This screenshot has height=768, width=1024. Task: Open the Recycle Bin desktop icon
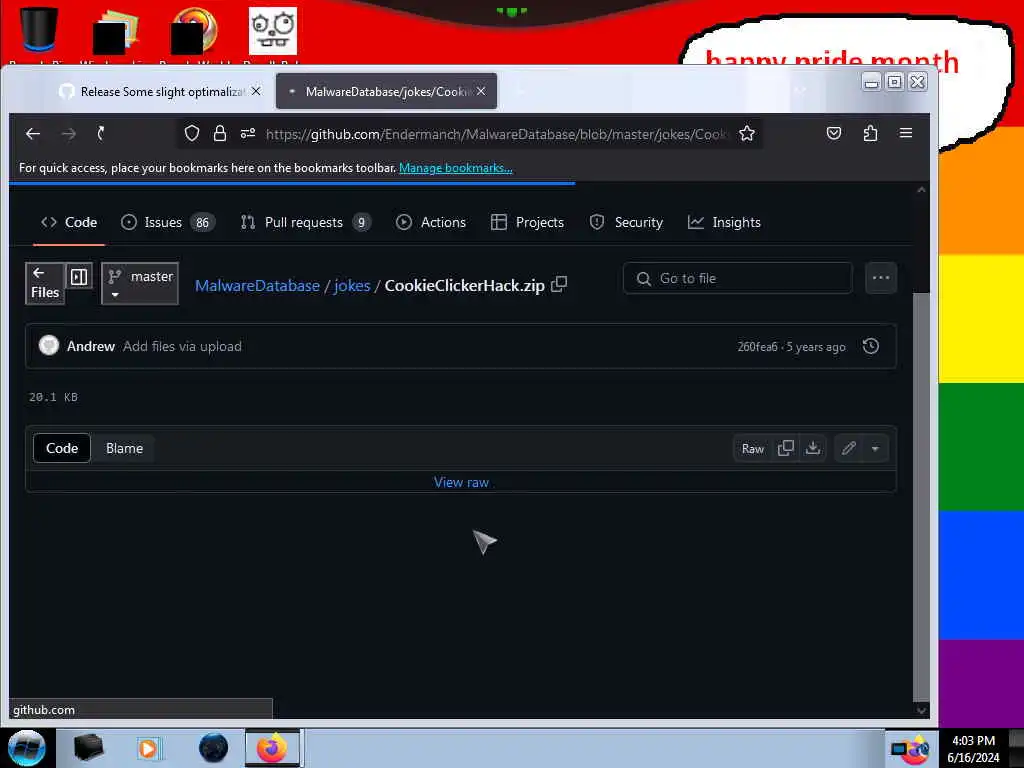tap(39, 29)
